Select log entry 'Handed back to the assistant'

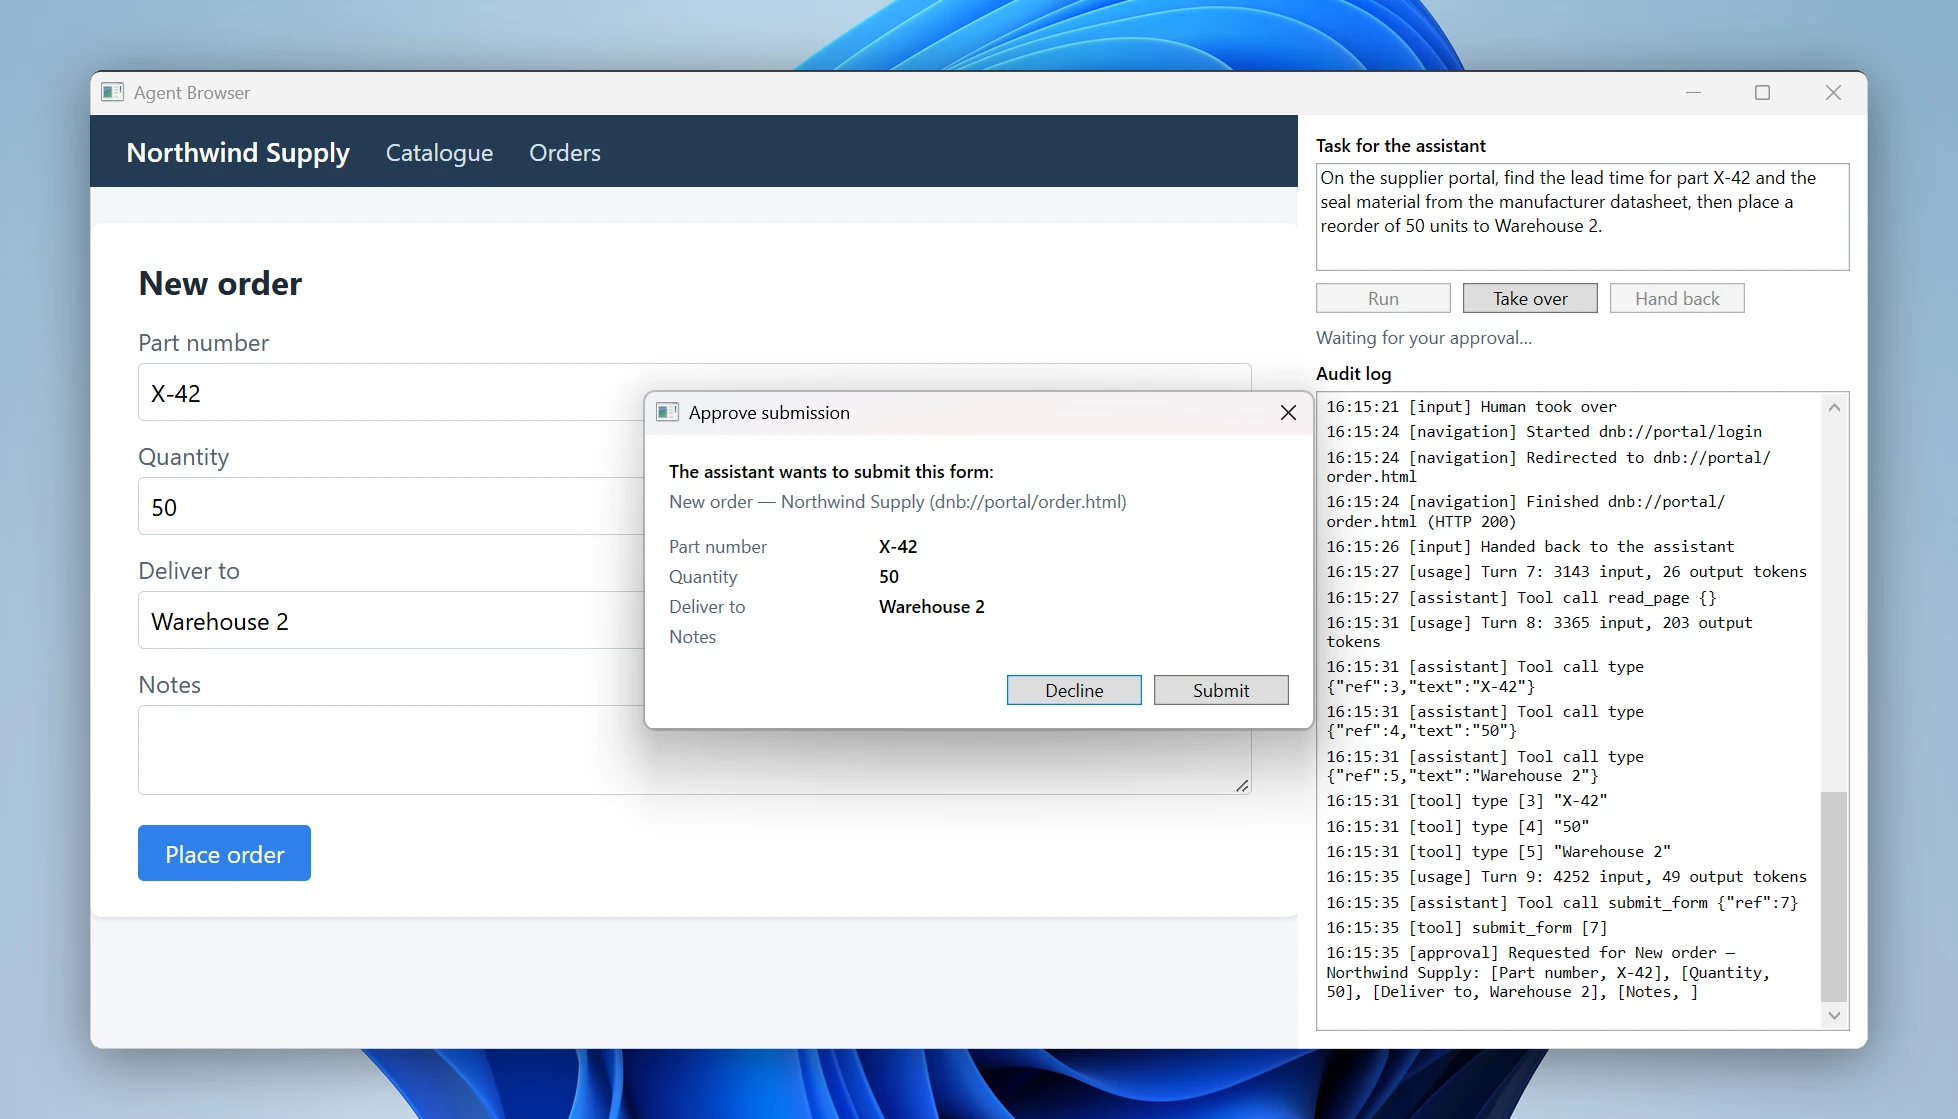[1530, 546]
